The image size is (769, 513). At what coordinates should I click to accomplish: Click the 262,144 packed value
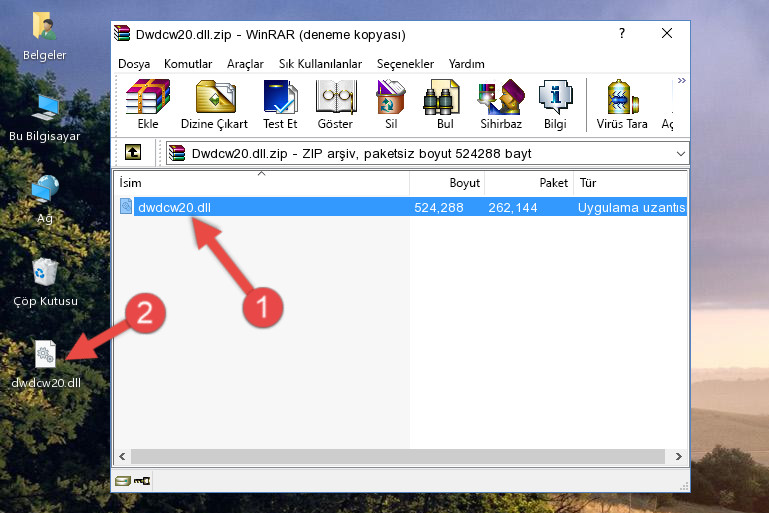[513, 207]
